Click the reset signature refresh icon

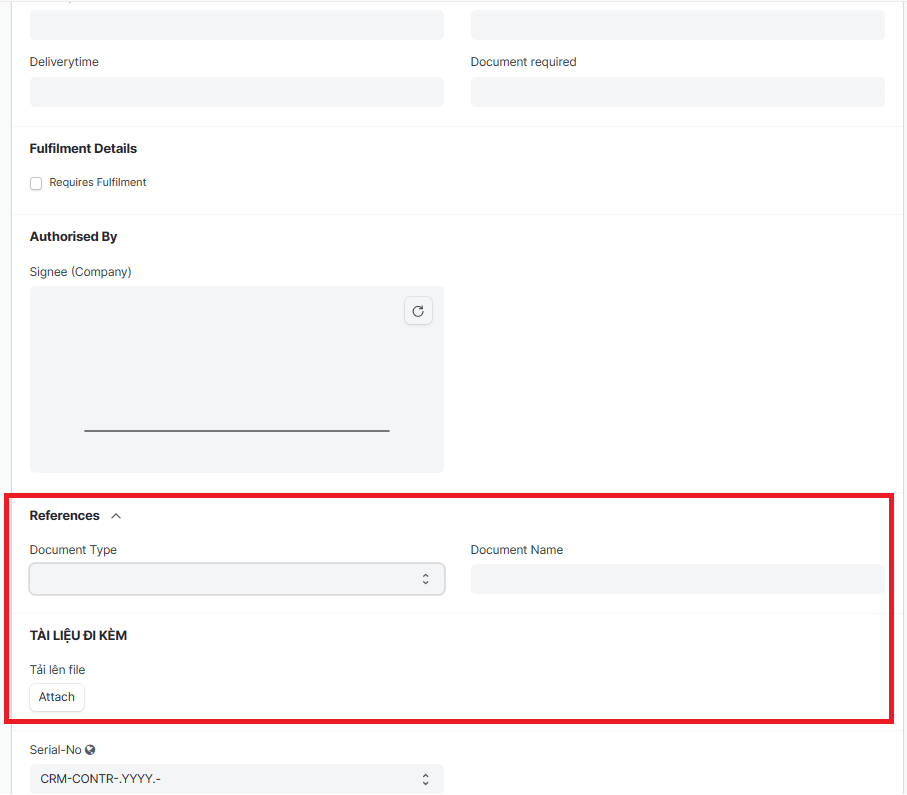(x=418, y=312)
